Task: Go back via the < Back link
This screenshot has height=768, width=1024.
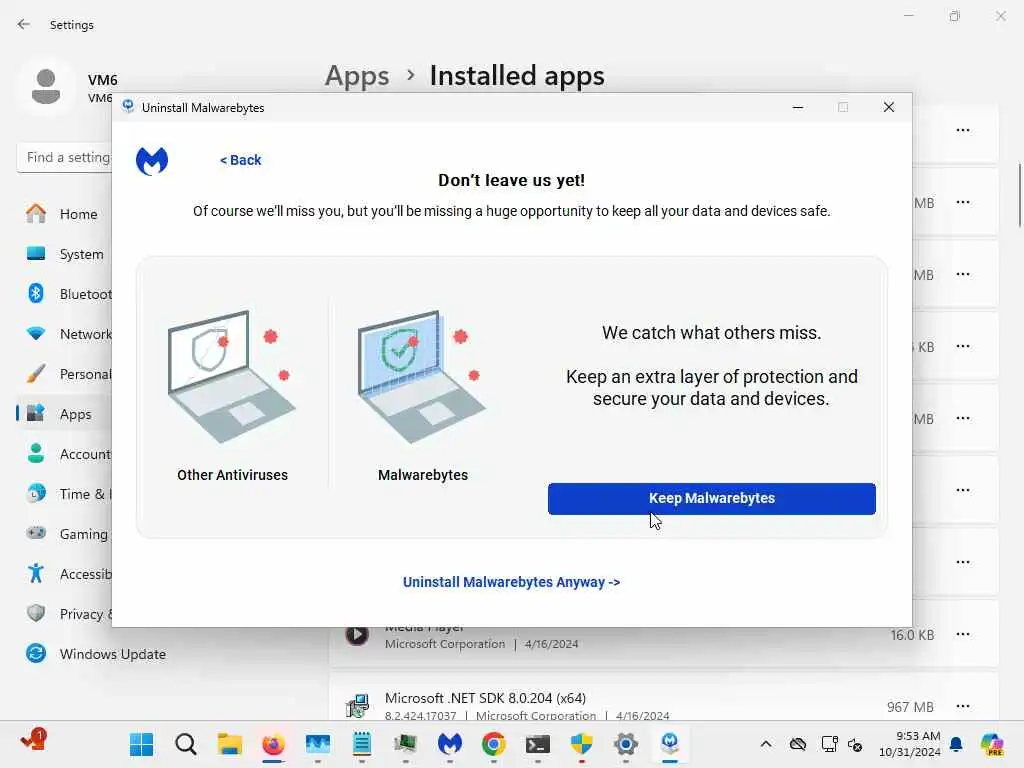Action: (240, 160)
